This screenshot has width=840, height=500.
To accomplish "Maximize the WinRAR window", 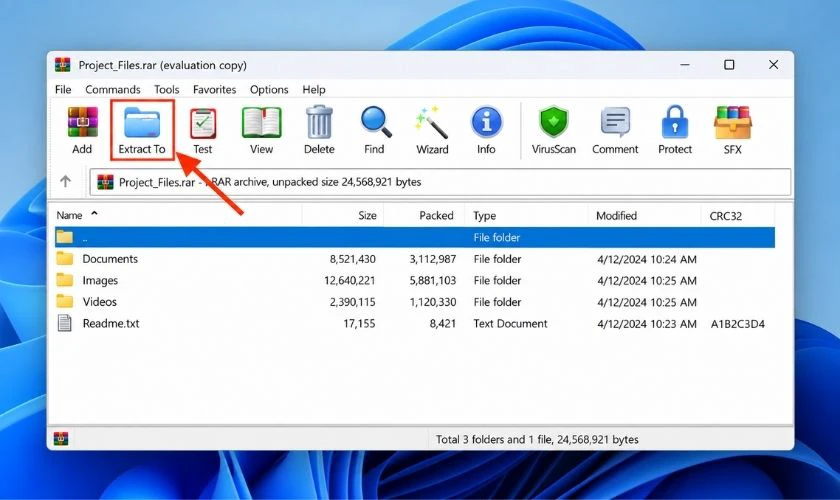I will tap(729, 65).
